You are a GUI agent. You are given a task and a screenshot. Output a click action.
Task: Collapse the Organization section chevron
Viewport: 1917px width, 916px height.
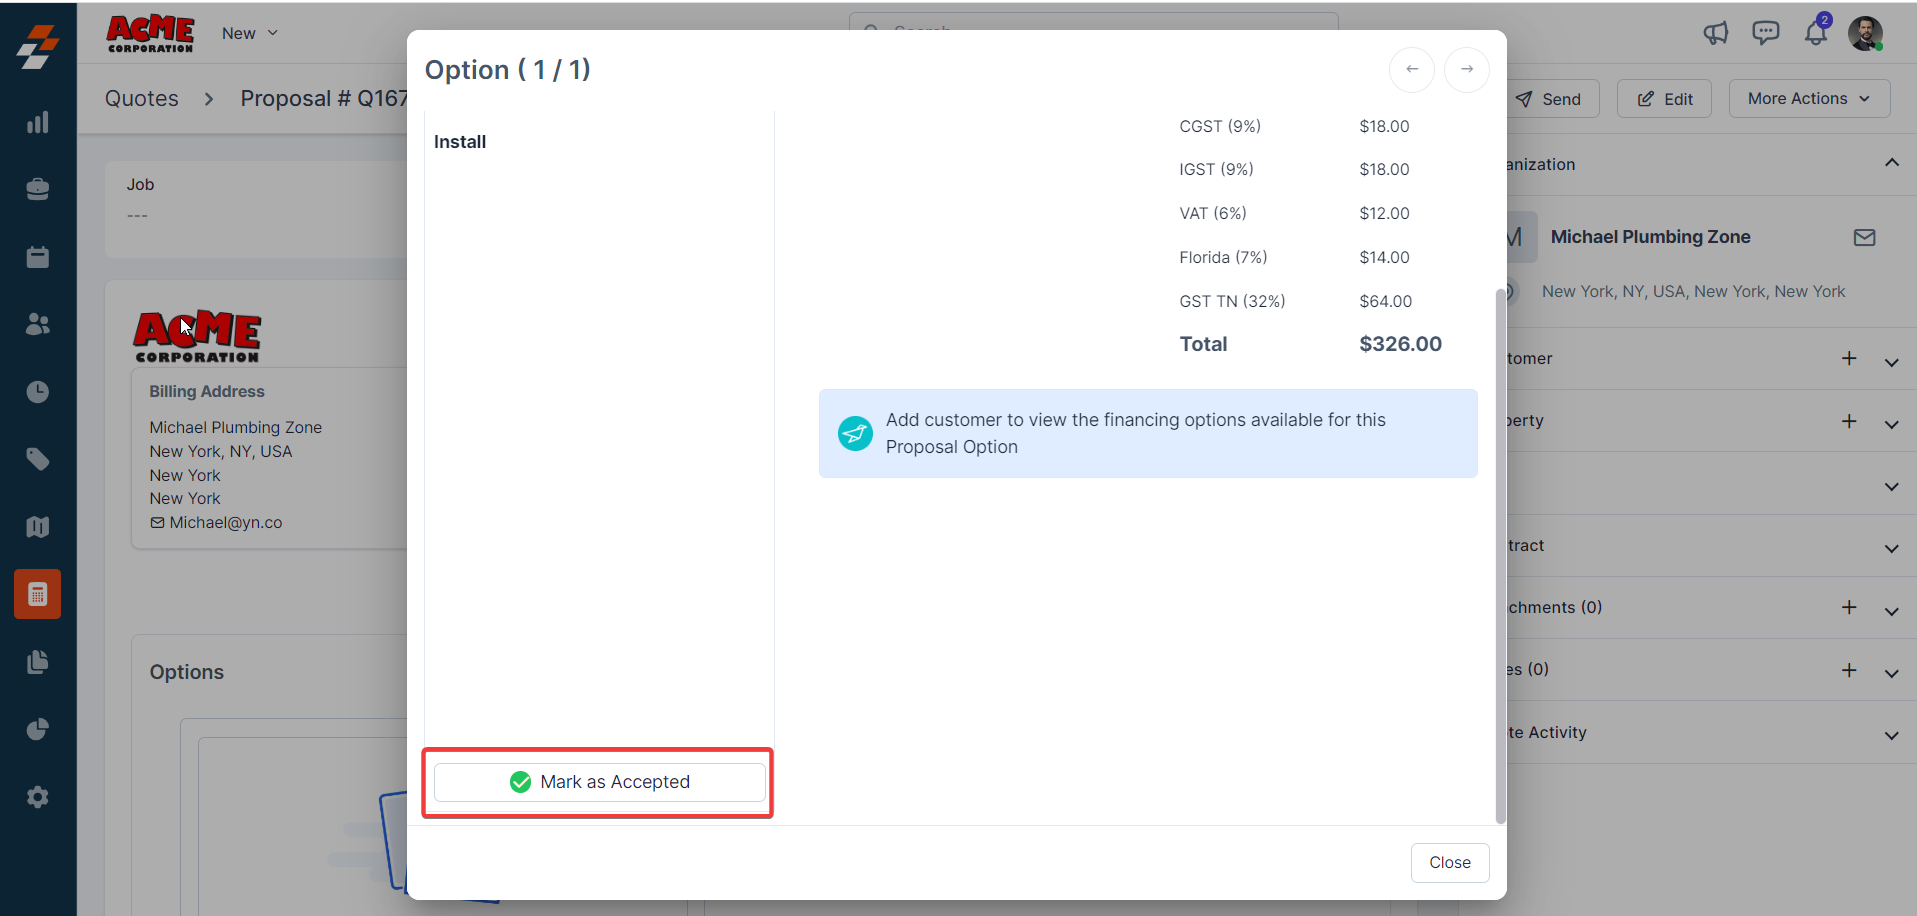1891,163
